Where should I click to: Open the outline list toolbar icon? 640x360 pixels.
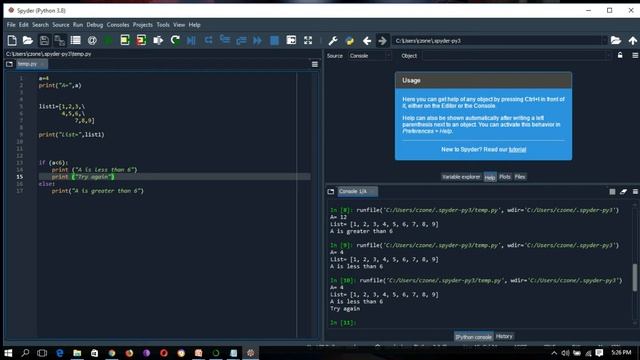tap(76, 40)
